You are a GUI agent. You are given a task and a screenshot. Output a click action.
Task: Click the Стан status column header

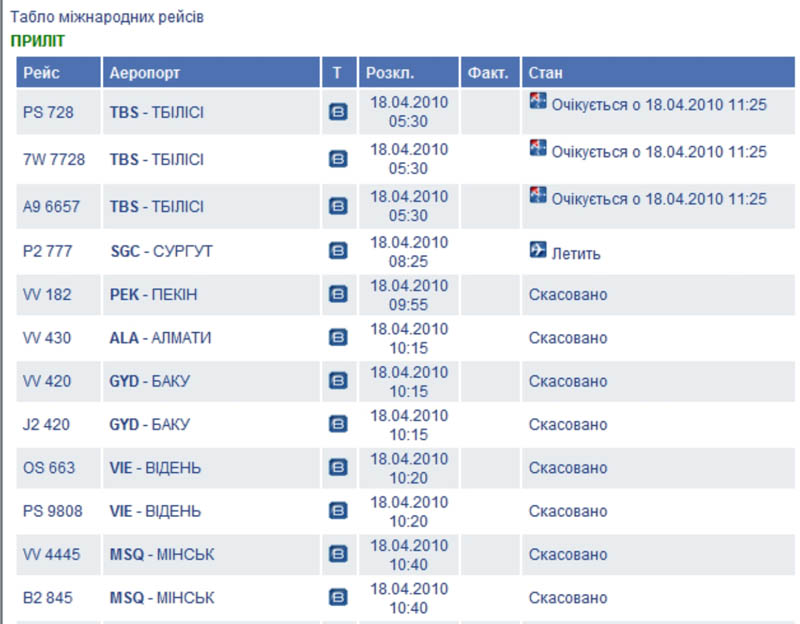point(546,73)
